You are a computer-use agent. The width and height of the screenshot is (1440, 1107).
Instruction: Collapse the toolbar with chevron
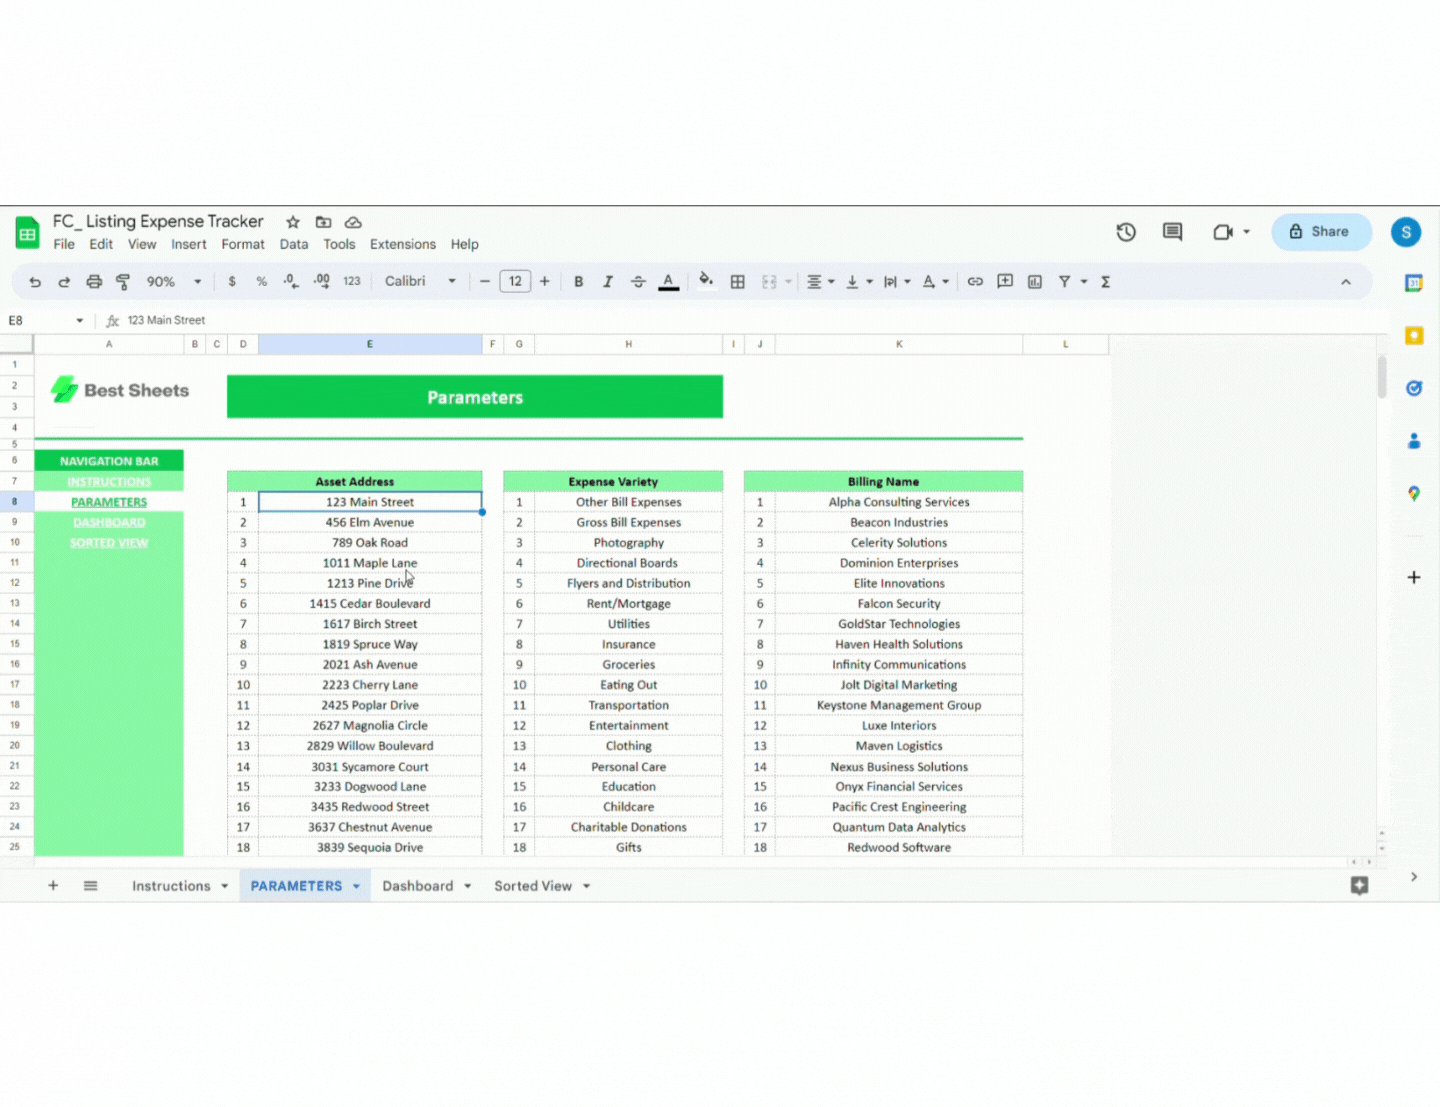click(x=1346, y=282)
